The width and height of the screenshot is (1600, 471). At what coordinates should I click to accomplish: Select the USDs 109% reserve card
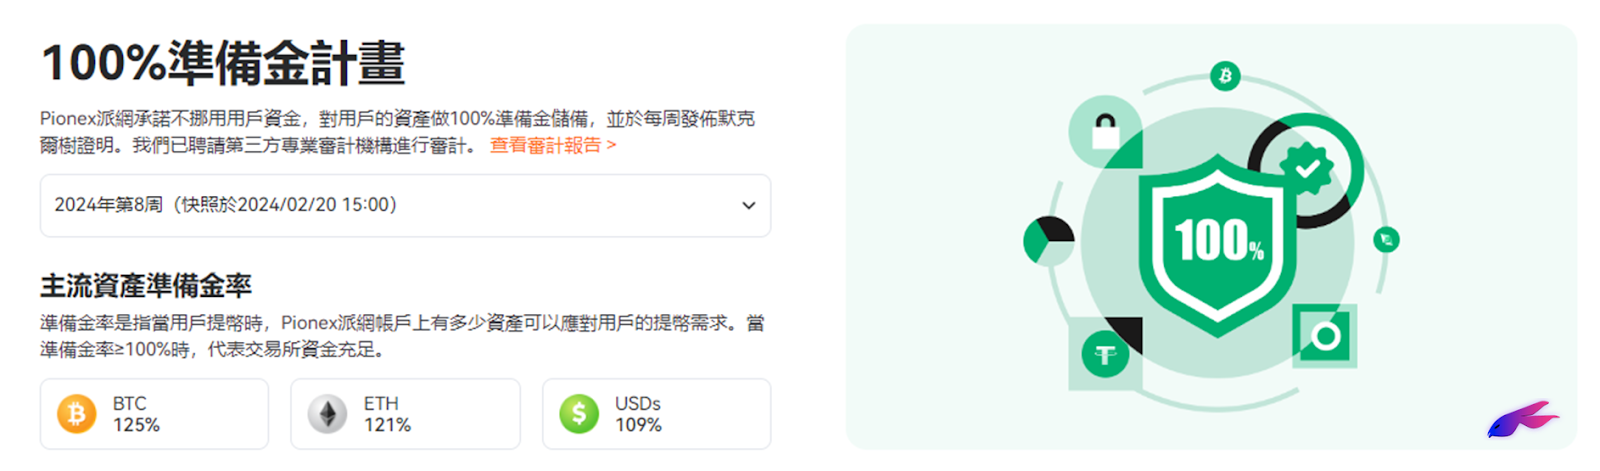tap(656, 414)
